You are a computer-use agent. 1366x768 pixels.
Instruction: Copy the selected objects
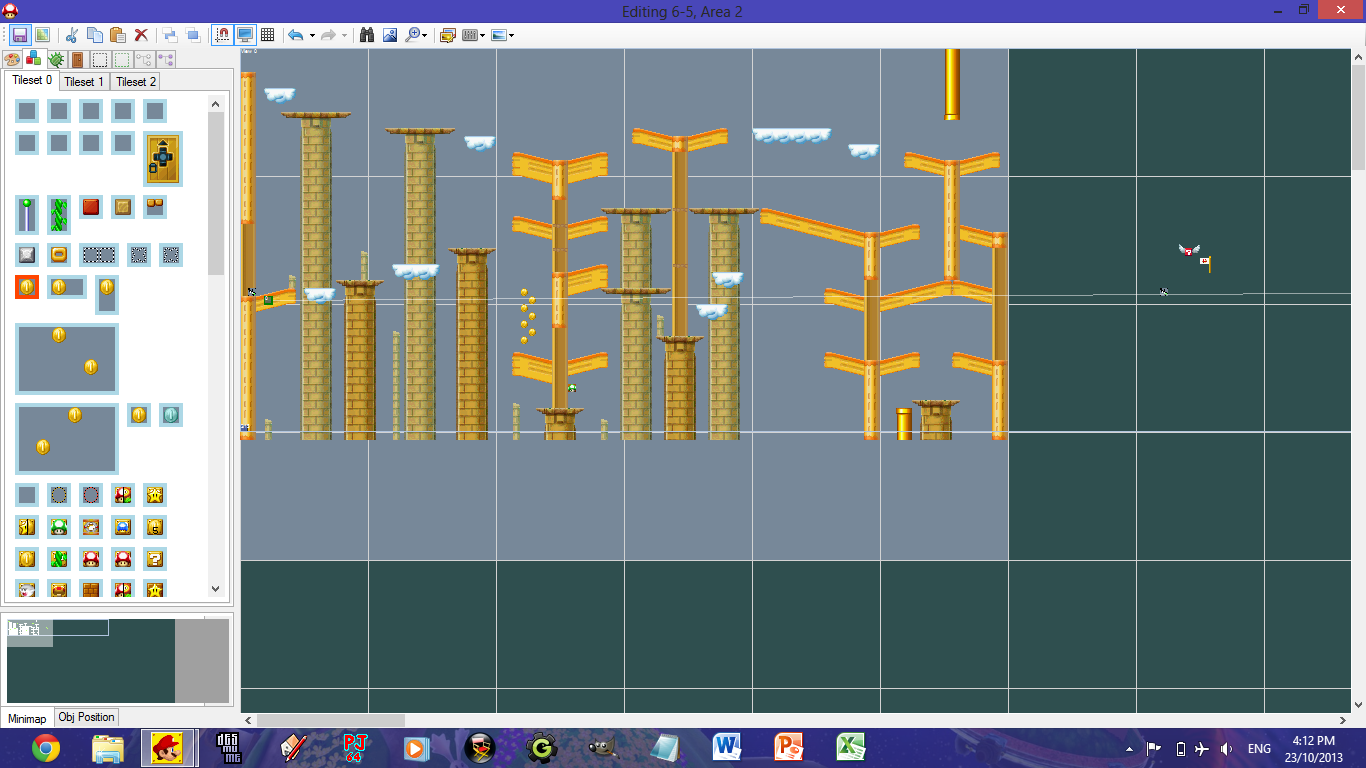coord(95,35)
